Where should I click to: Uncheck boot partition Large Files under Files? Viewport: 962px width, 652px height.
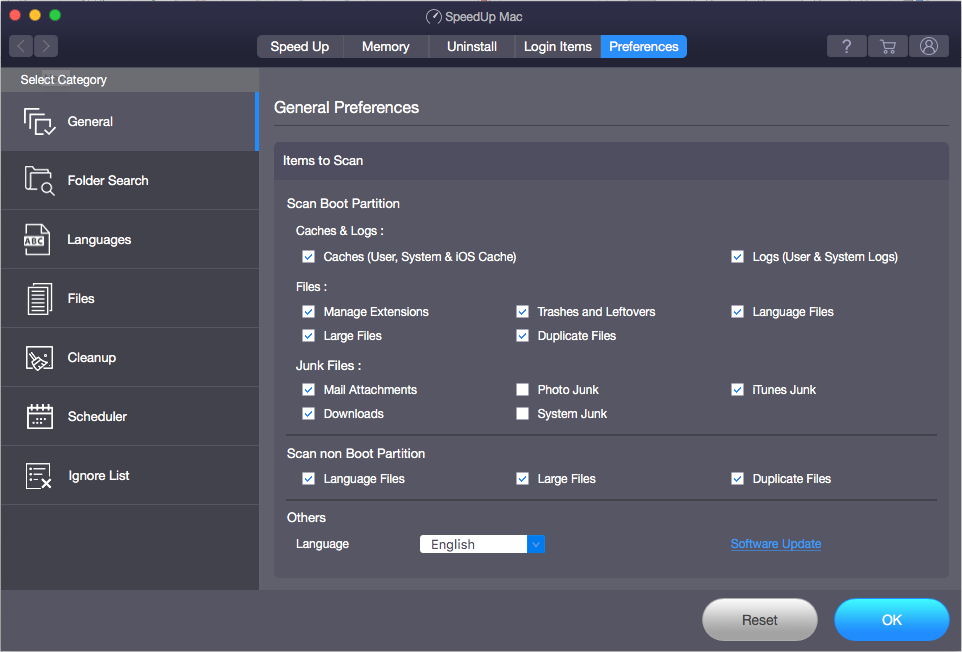[x=309, y=336]
